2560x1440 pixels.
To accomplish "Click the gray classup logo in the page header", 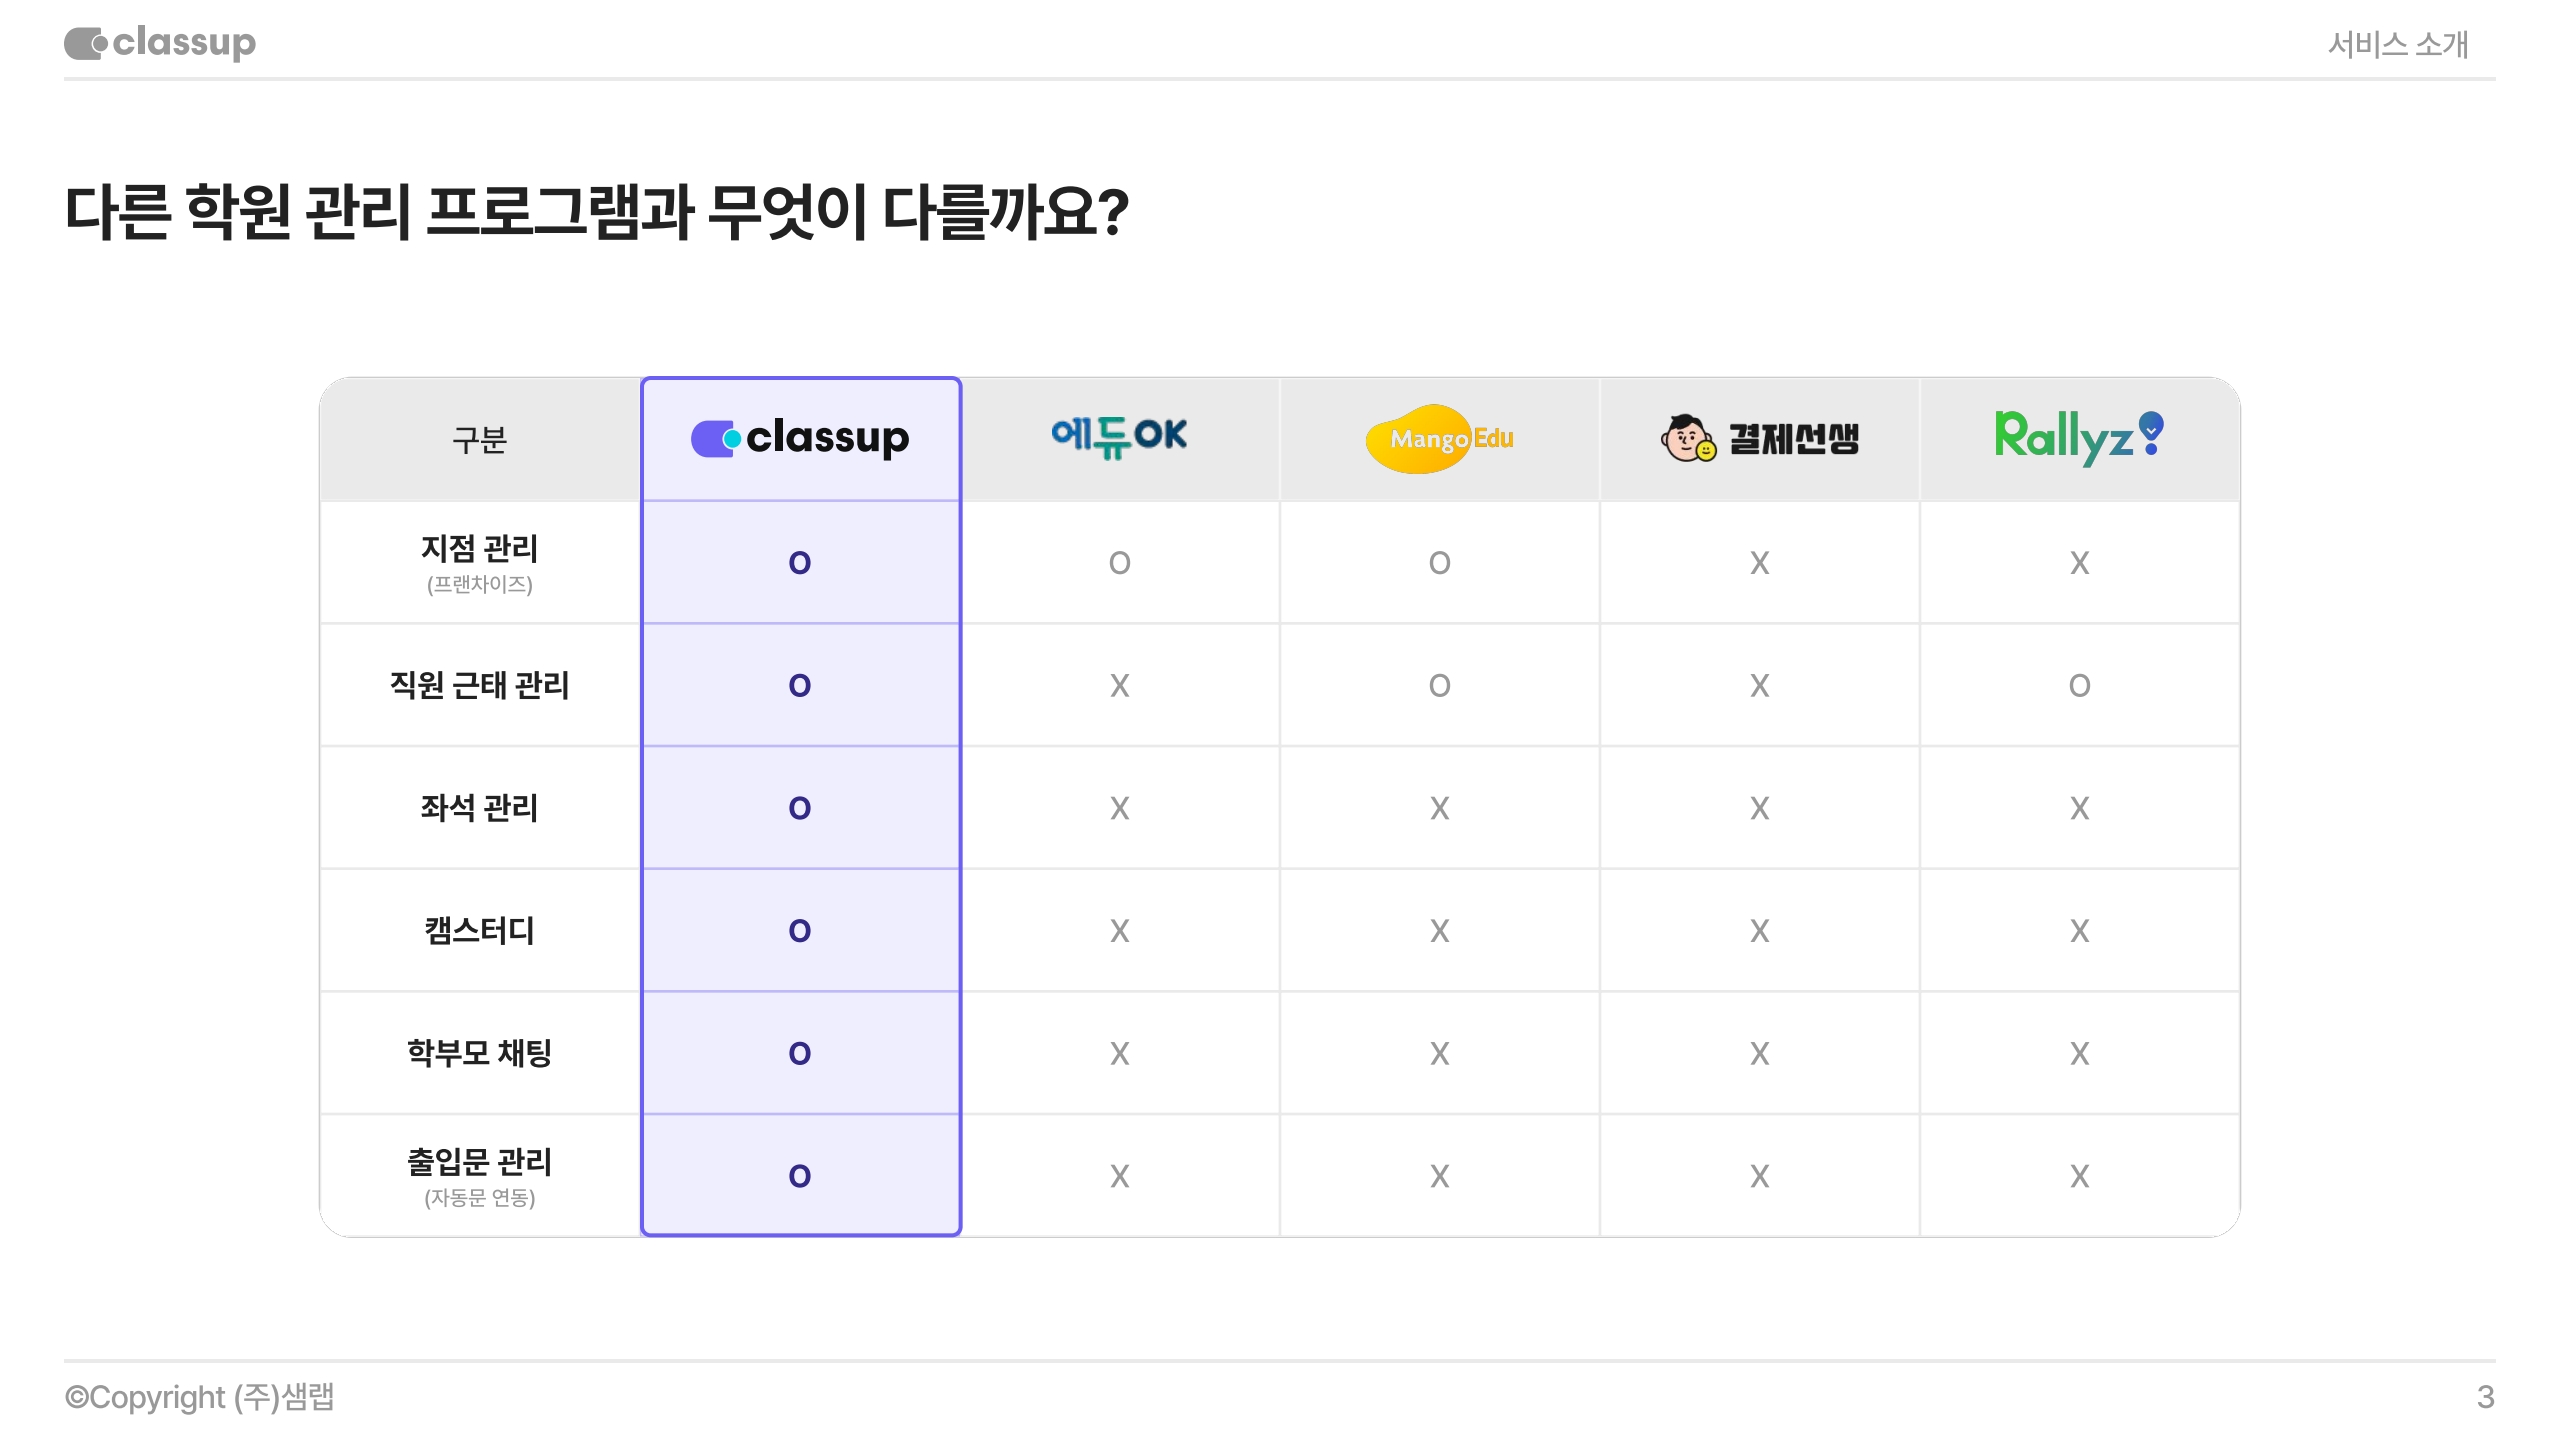I will click(160, 43).
